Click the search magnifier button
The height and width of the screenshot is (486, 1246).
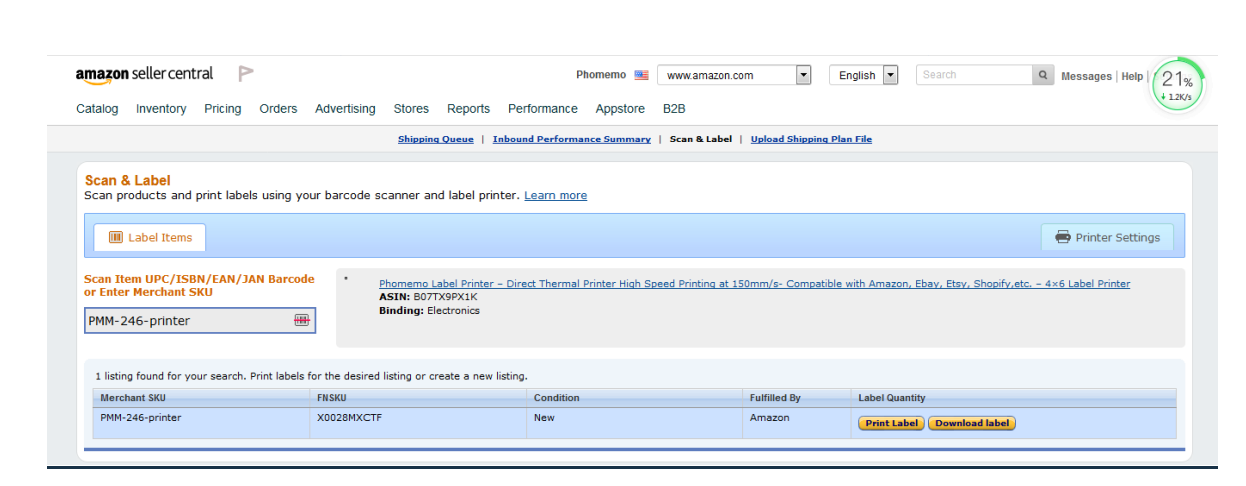(x=1043, y=75)
